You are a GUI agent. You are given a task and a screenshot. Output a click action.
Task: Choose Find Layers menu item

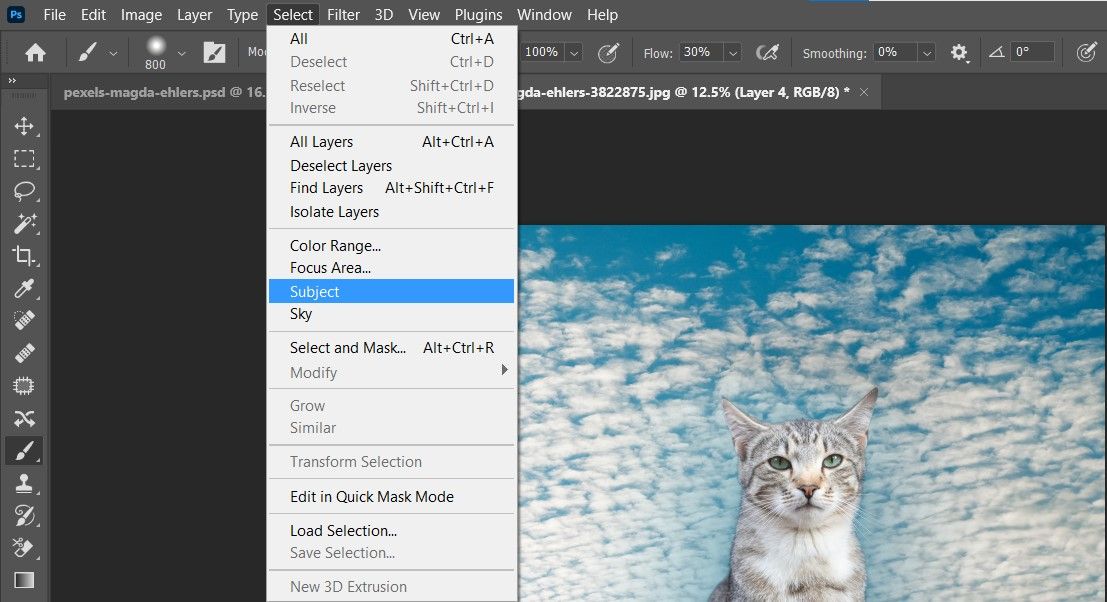click(x=391, y=188)
